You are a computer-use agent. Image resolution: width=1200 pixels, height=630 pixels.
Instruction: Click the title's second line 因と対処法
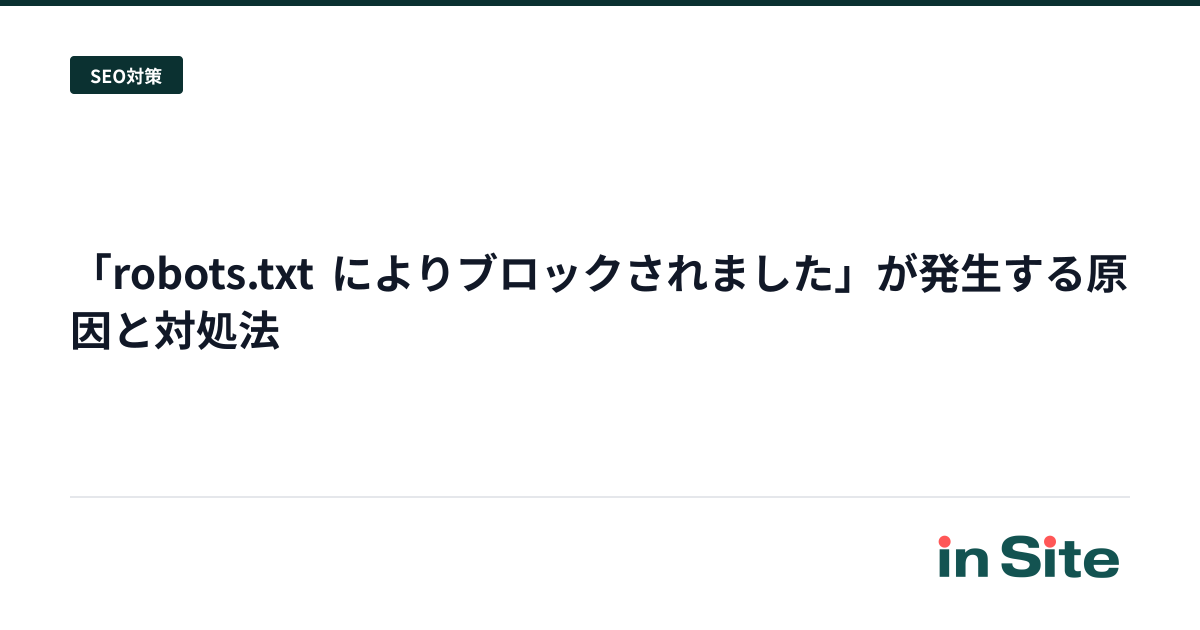click(x=174, y=332)
